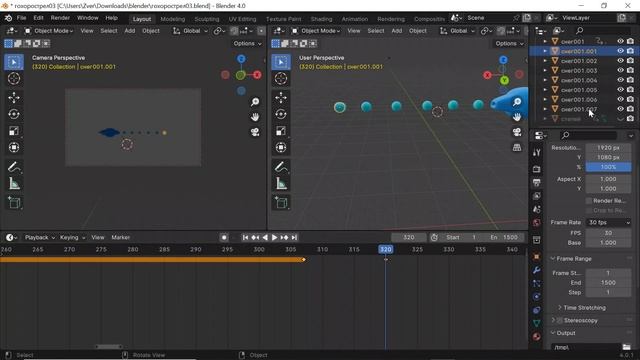Select the Annotate tool in User Perspective viewport
The image size is (640, 360).
point(281,167)
